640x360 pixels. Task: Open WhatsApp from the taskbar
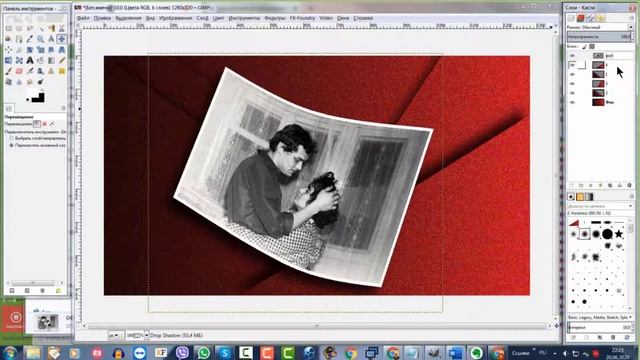[203, 353]
